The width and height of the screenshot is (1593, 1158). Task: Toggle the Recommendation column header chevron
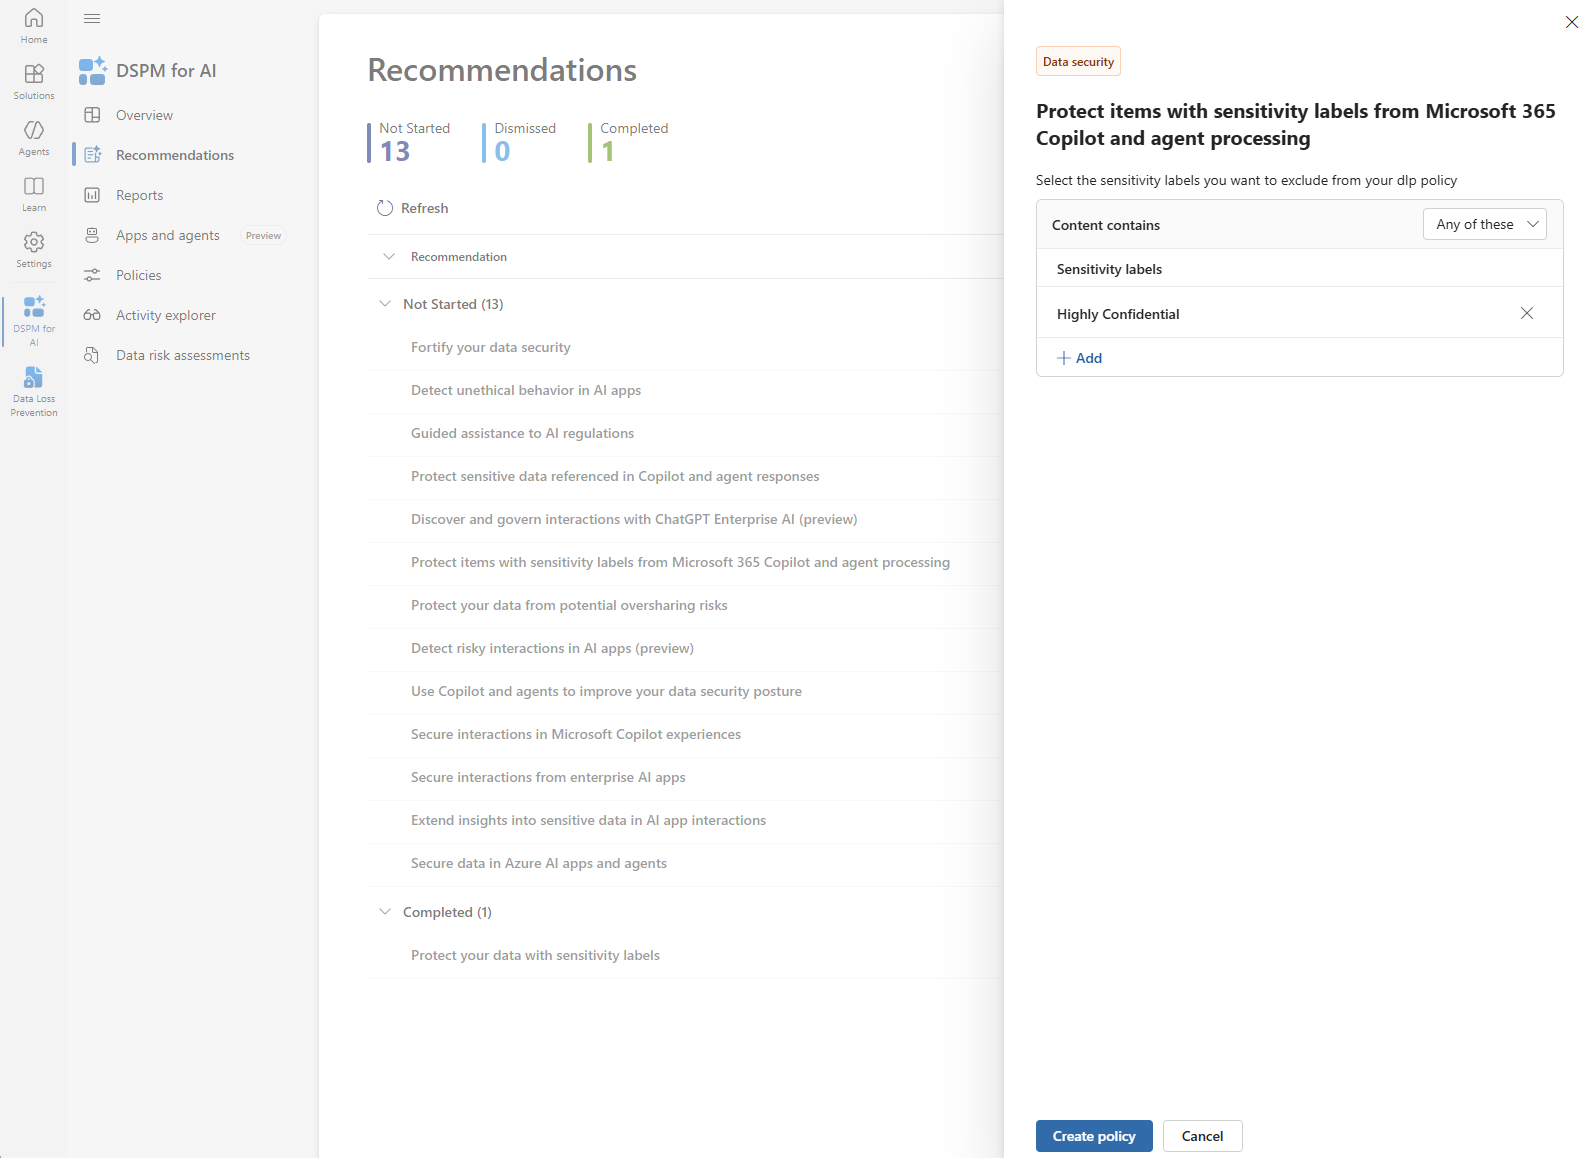tap(389, 257)
